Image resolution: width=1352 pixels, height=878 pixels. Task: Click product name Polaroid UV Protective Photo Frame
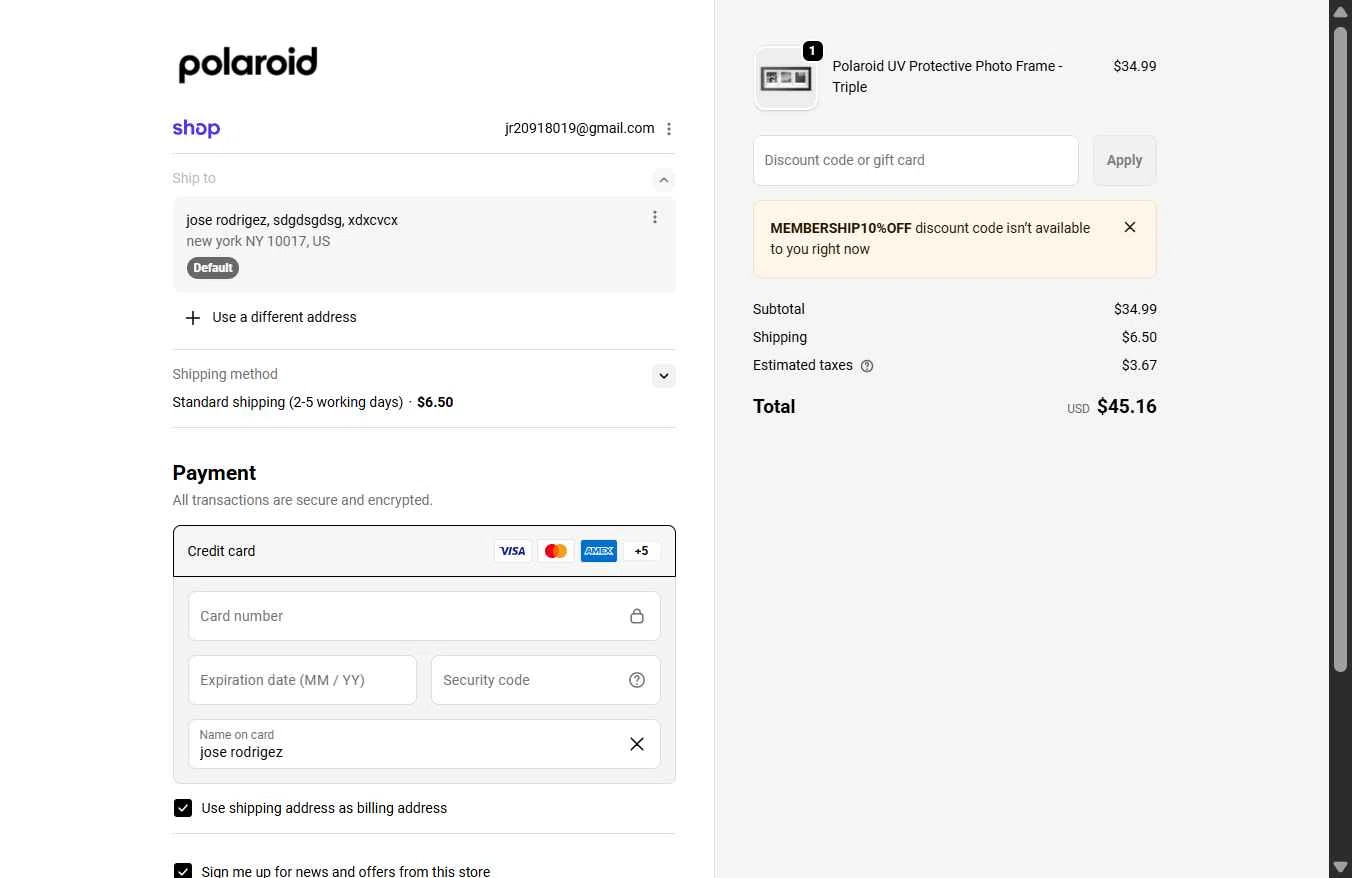(x=947, y=76)
